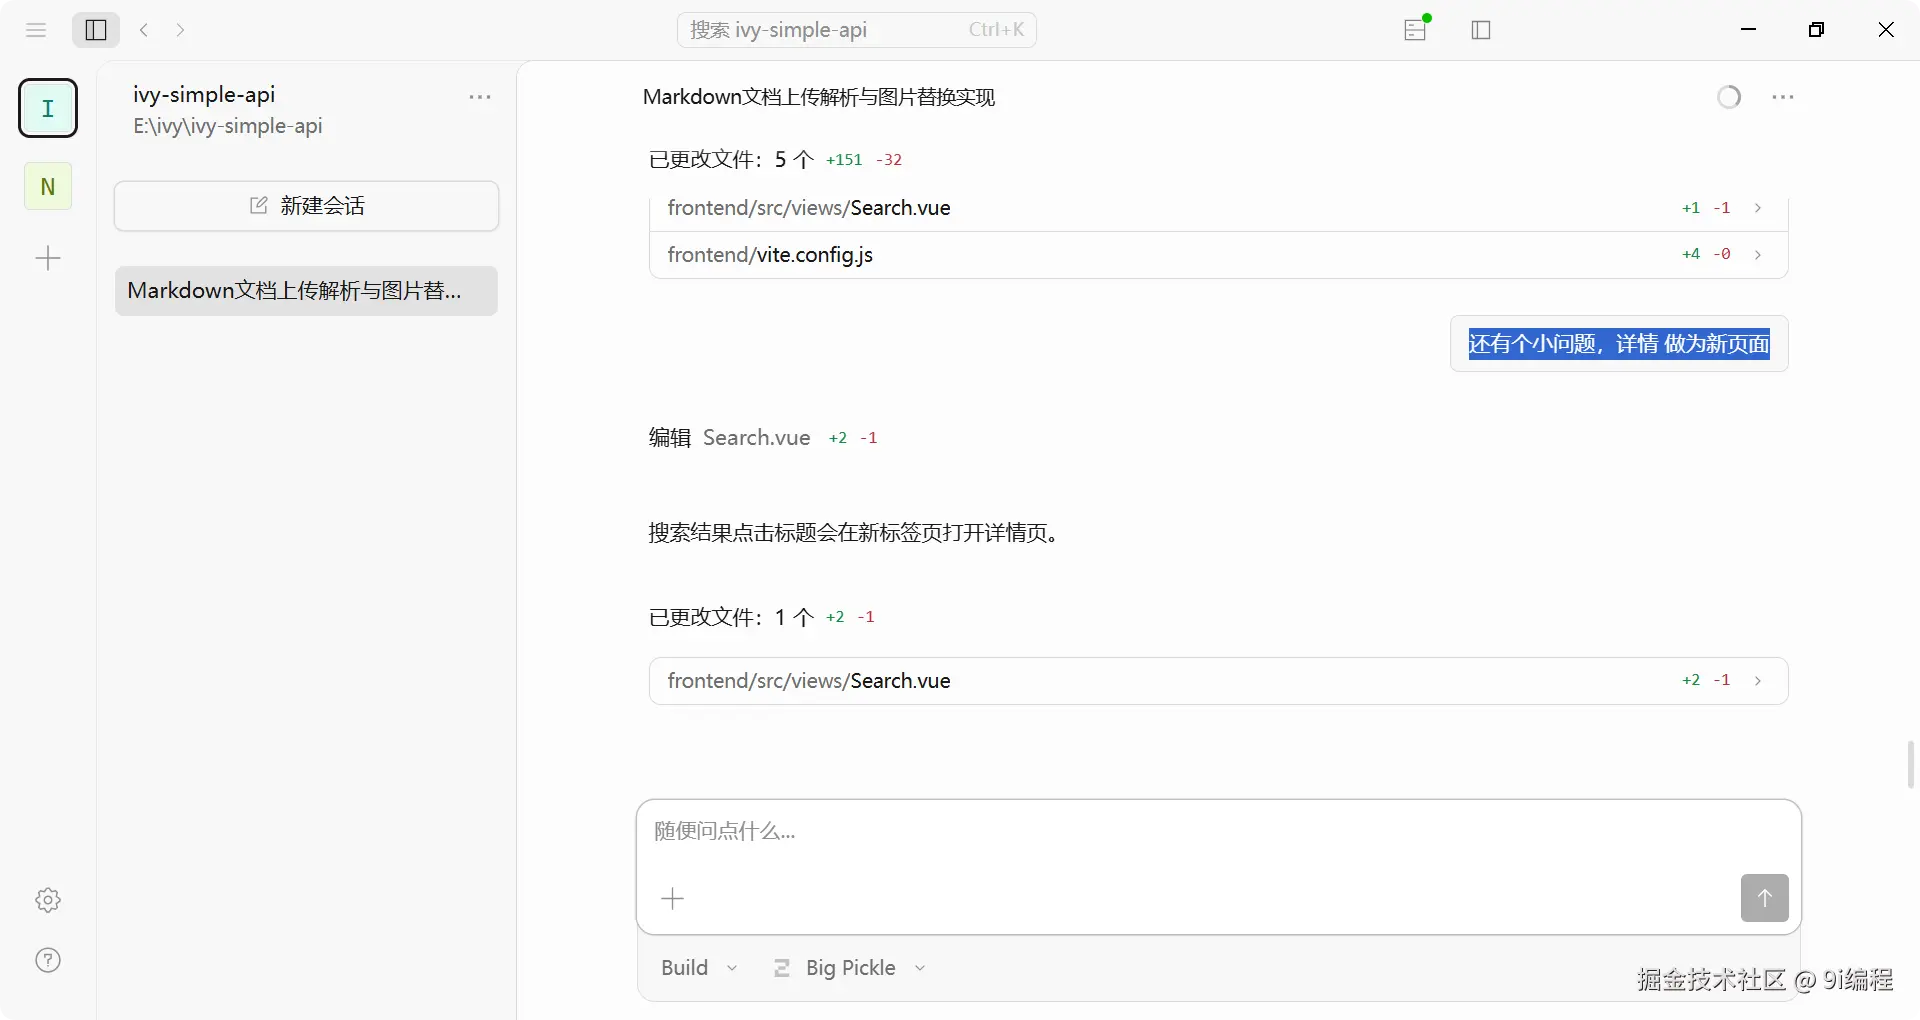
Task: Select the I project avatar
Action: [48, 108]
